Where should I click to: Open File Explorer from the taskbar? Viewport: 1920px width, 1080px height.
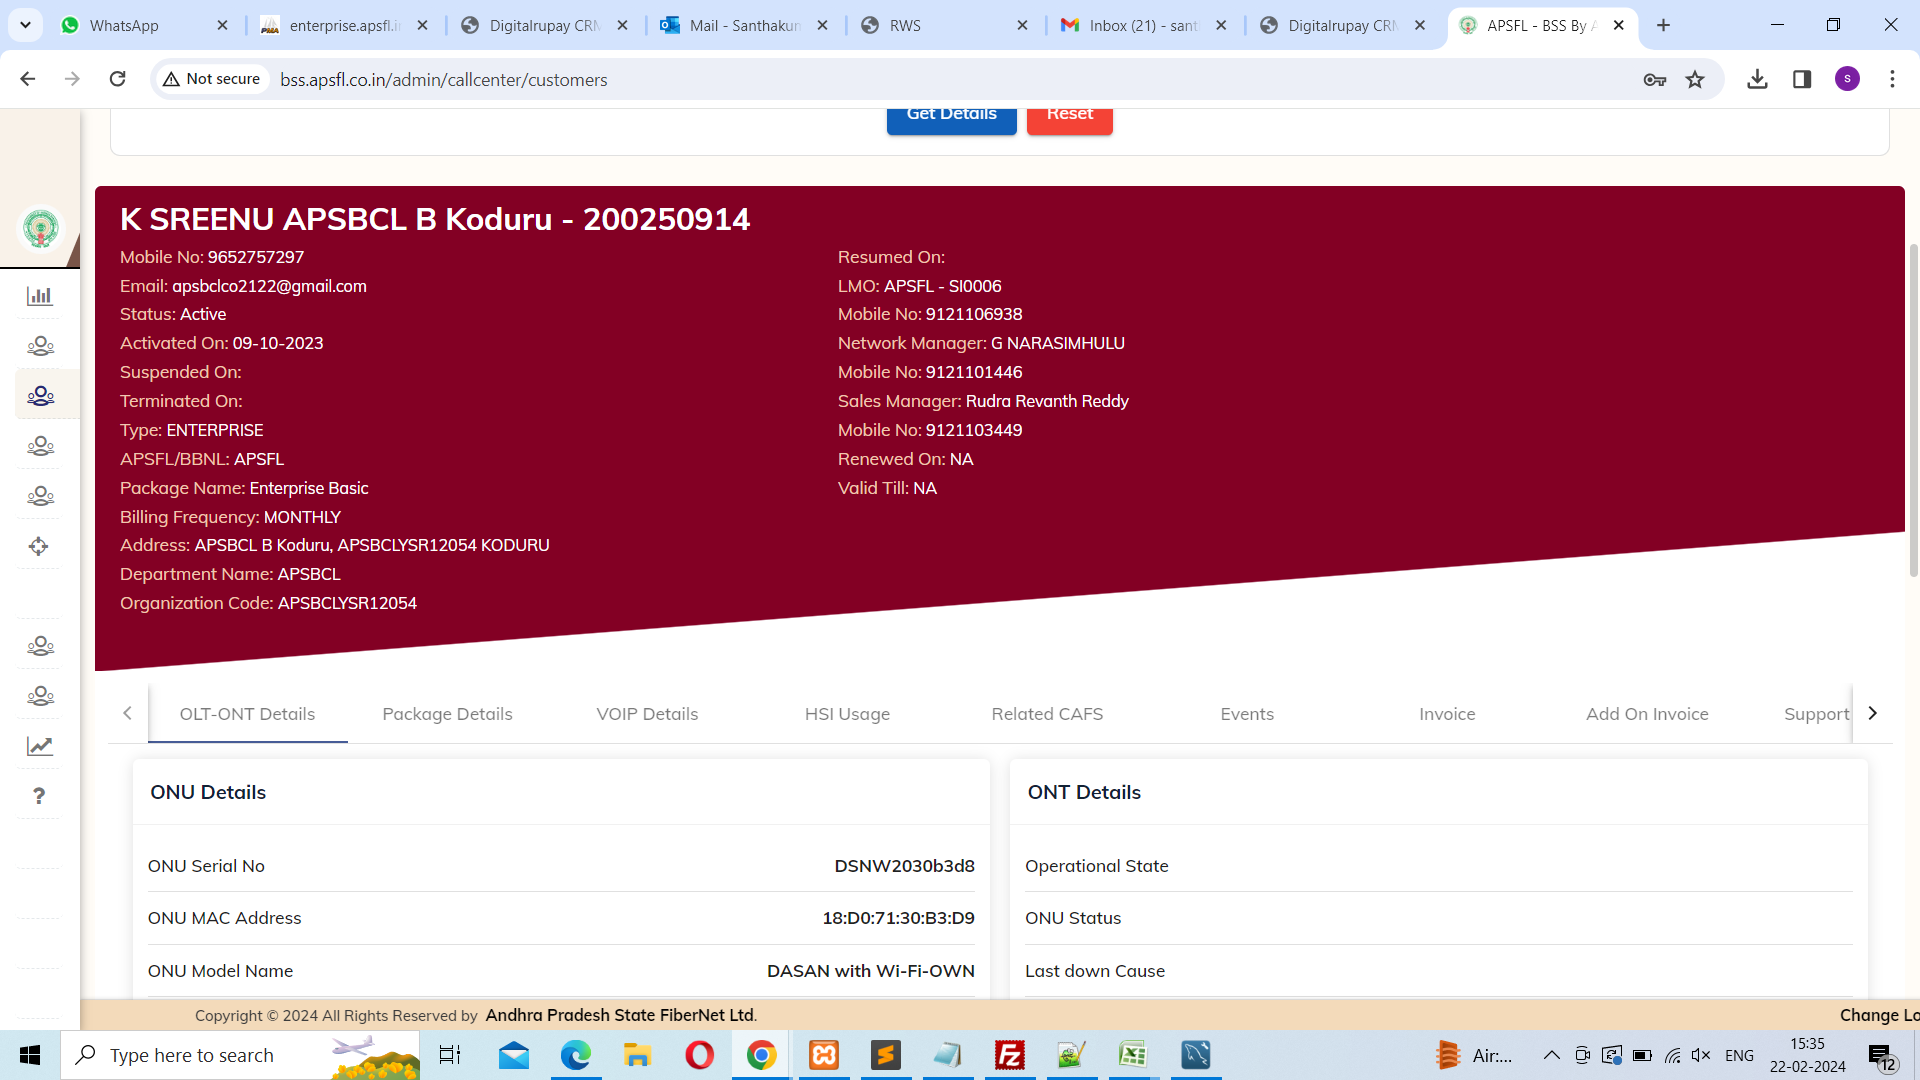(637, 1055)
